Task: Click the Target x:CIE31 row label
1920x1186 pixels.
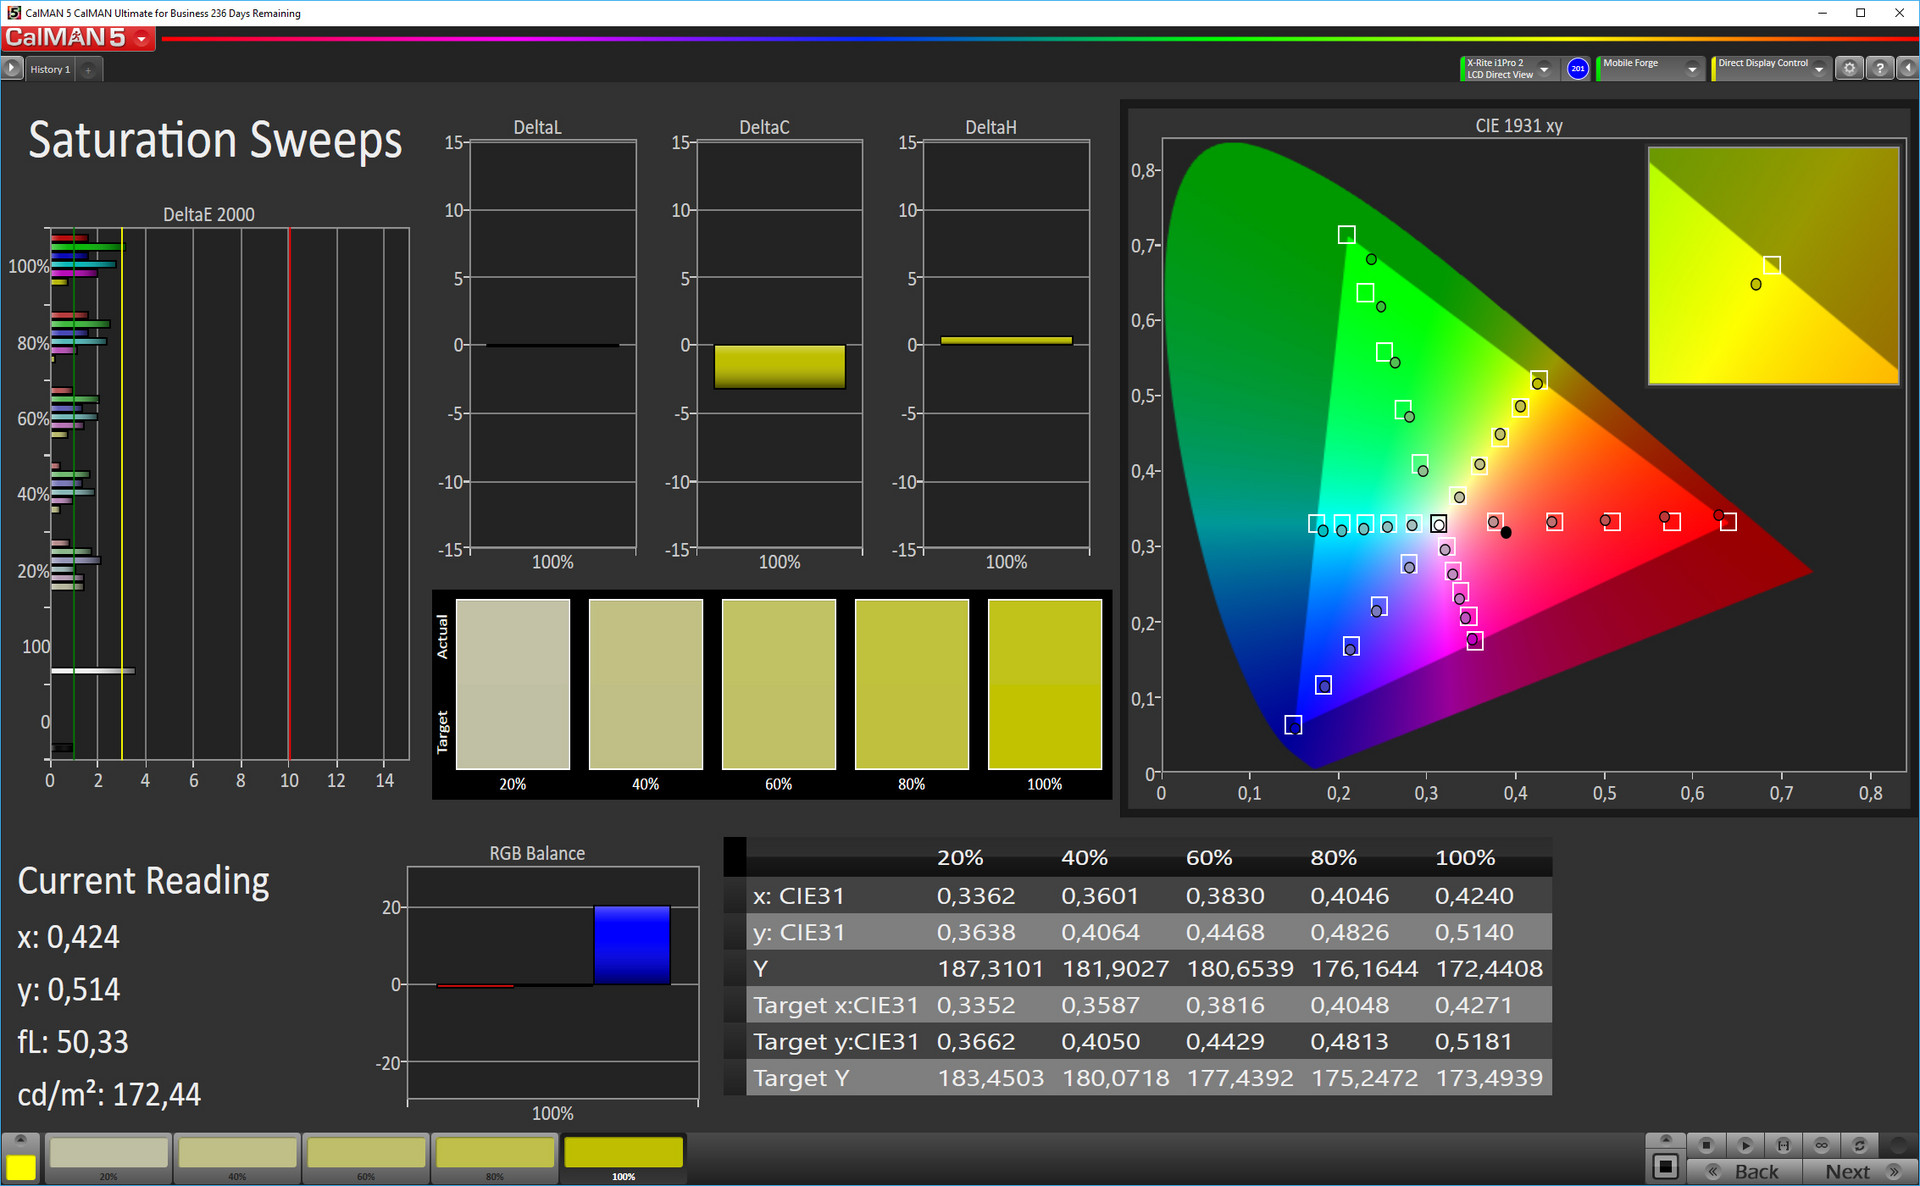Action: click(x=835, y=1005)
